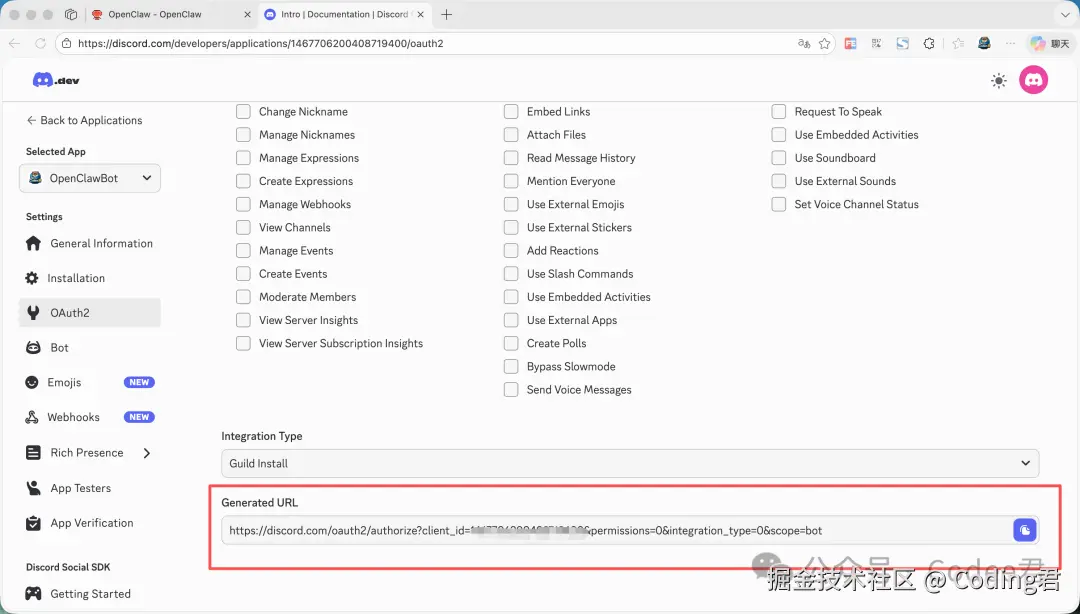Viewport: 1080px width, 614px height.
Task: Check the Create Expressions permission
Action: tap(243, 181)
